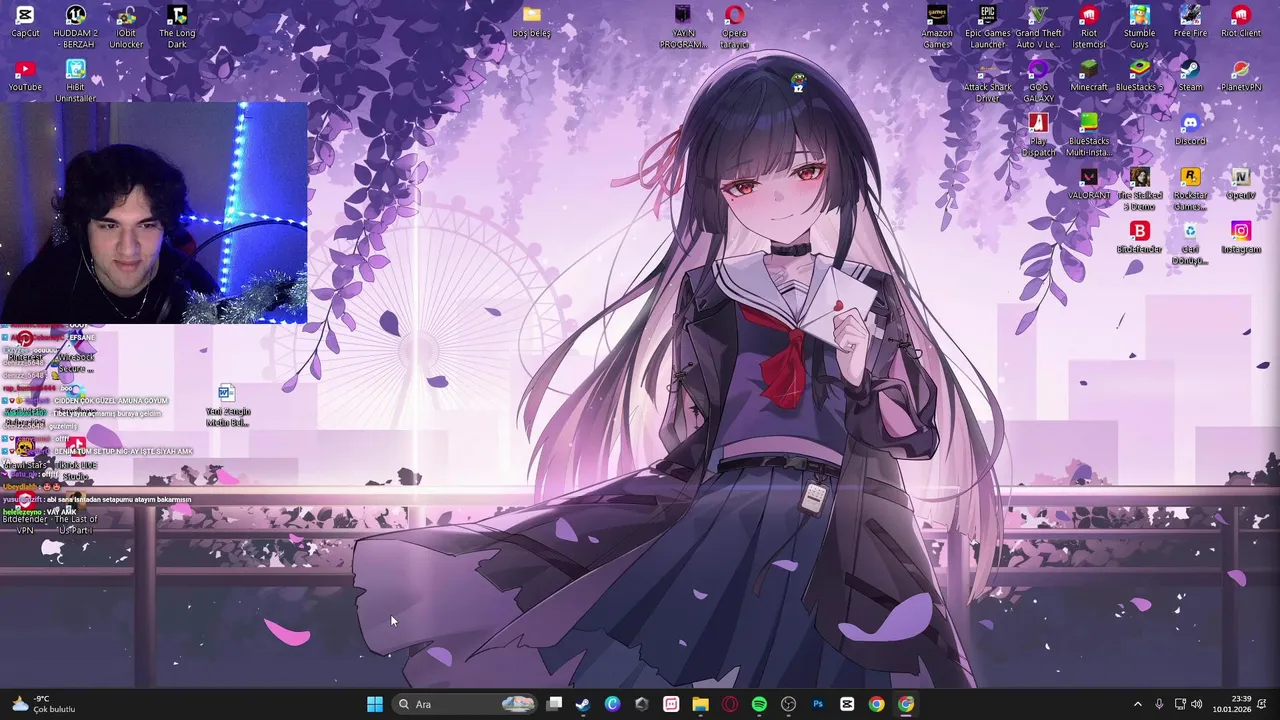Open Opera browser from the taskbar
The width and height of the screenshot is (1280, 720).
(730, 704)
